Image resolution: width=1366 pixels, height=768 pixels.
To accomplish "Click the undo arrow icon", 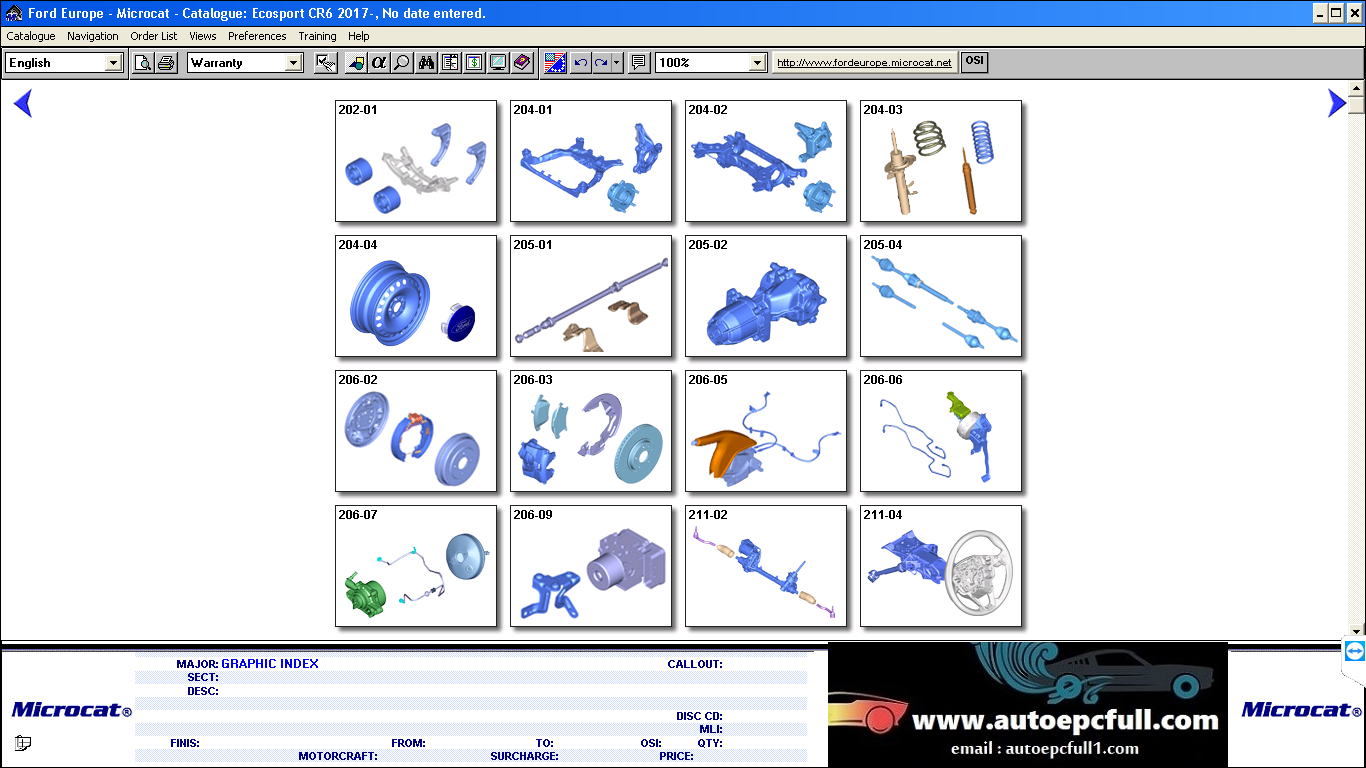I will (581, 63).
